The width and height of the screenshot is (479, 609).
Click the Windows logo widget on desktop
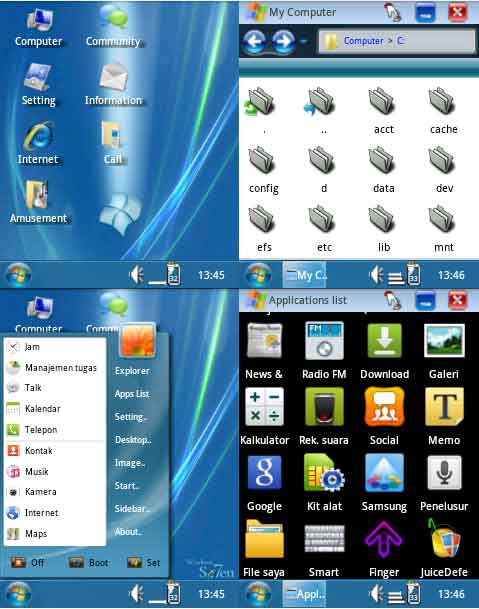120,214
